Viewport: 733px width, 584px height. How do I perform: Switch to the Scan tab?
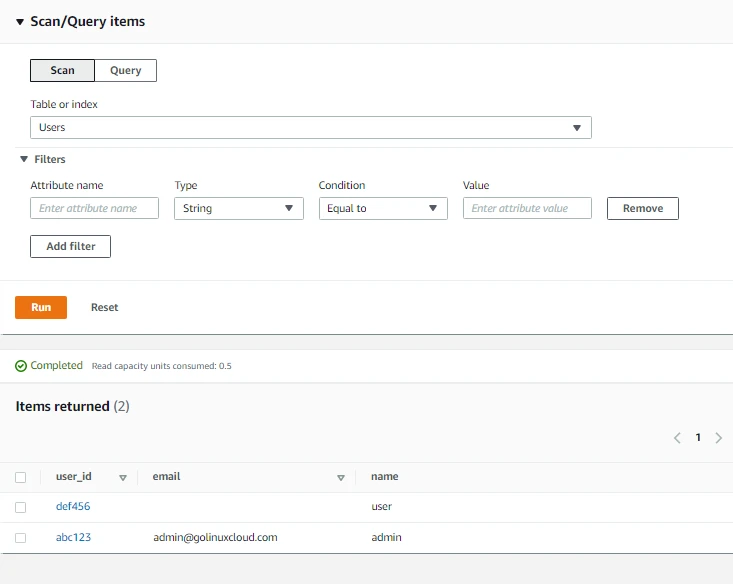[62, 71]
